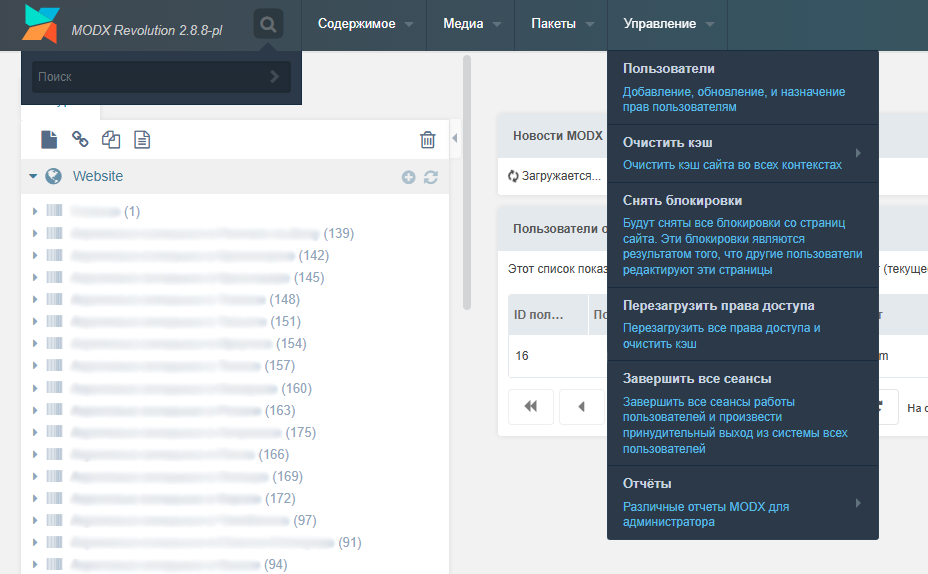The image size is (928, 574).
Task: Open the Содержимое menu
Action: point(364,24)
